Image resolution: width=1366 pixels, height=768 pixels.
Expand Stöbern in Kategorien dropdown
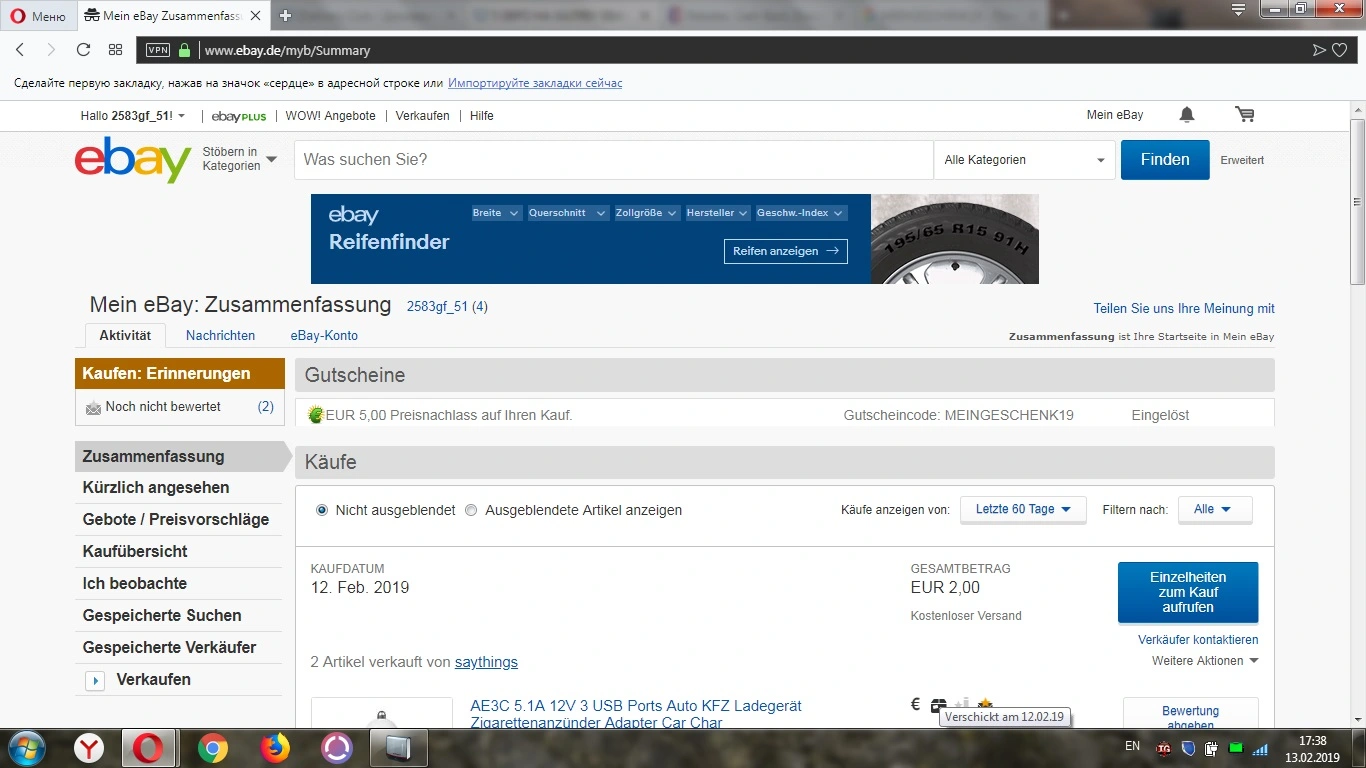point(240,159)
